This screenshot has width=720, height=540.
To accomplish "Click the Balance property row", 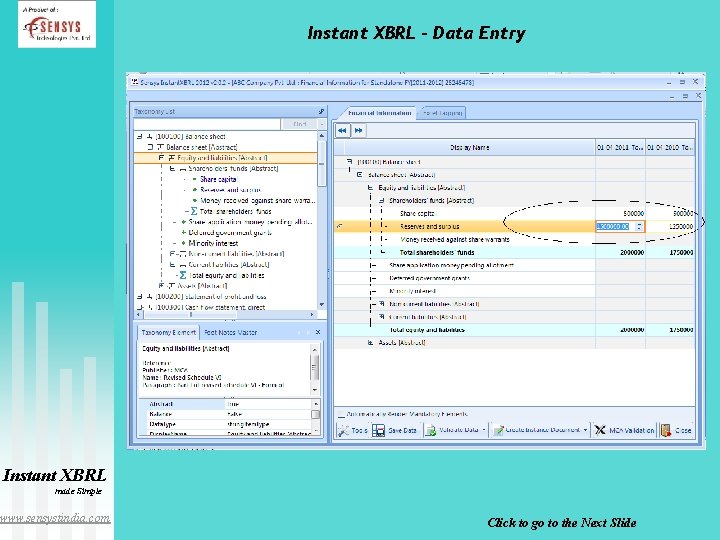I will tap(225, 414).
